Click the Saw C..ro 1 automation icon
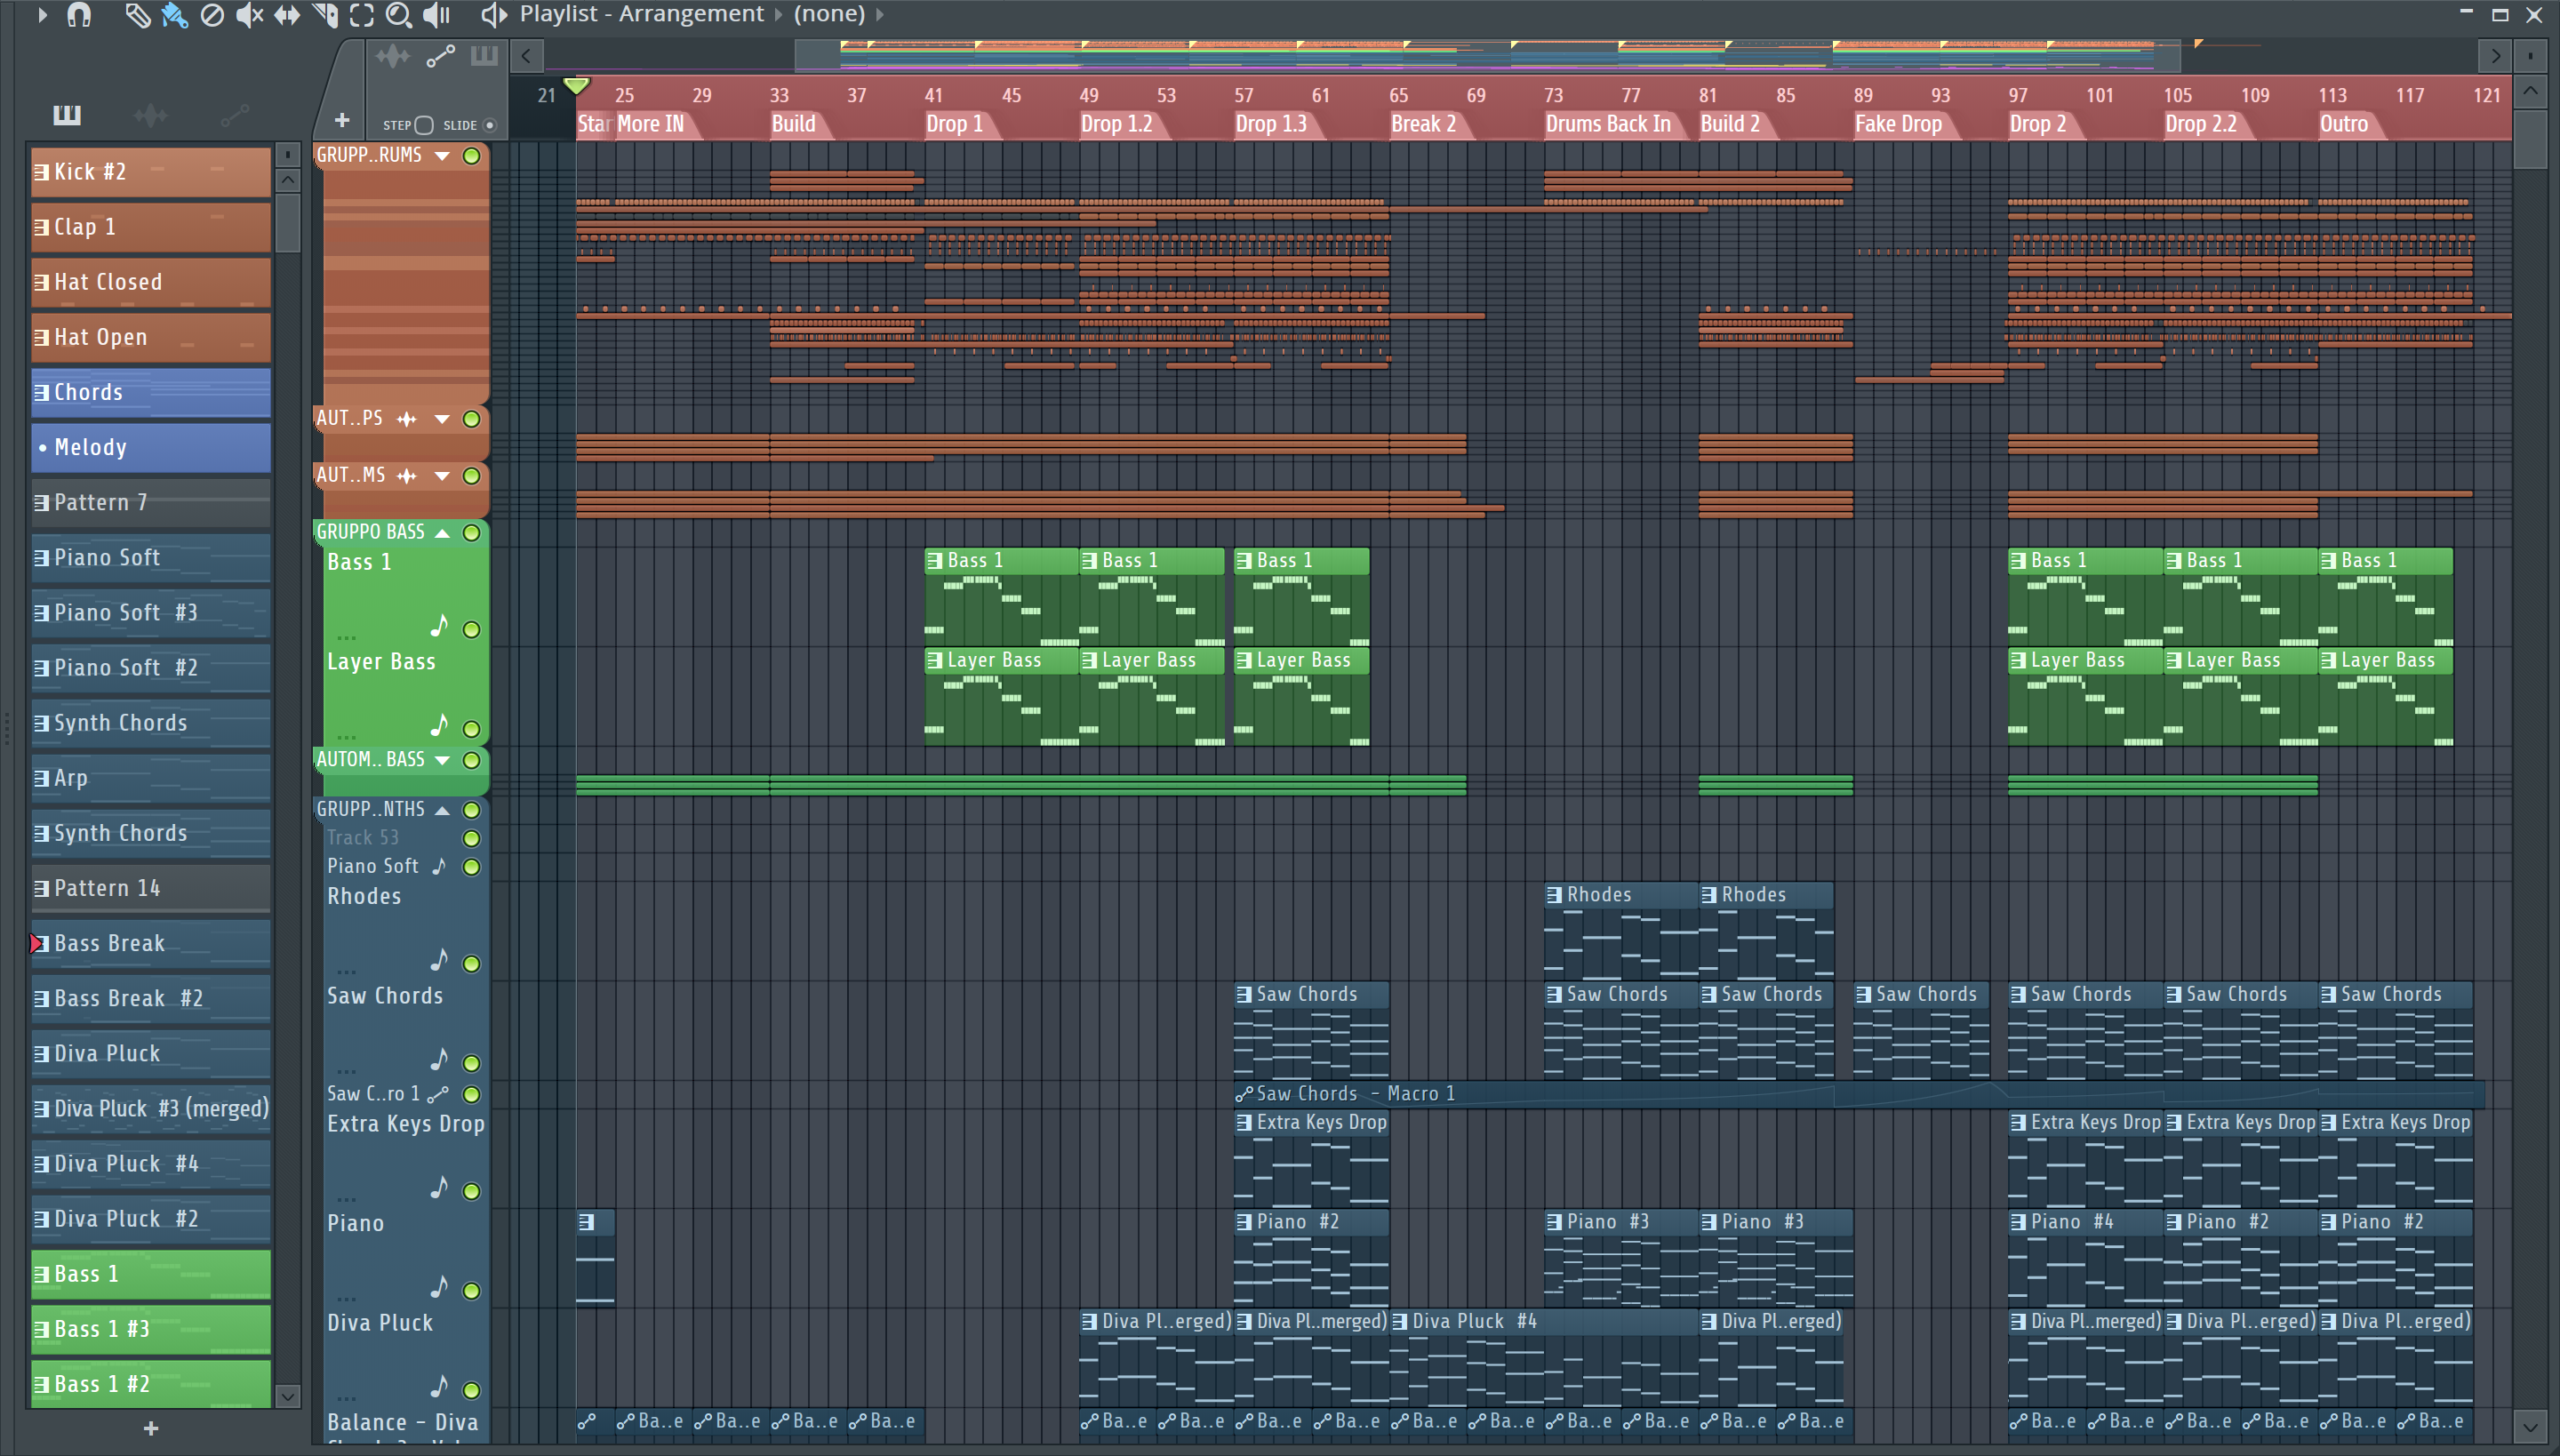2560x1456 pixels. 438,1094
